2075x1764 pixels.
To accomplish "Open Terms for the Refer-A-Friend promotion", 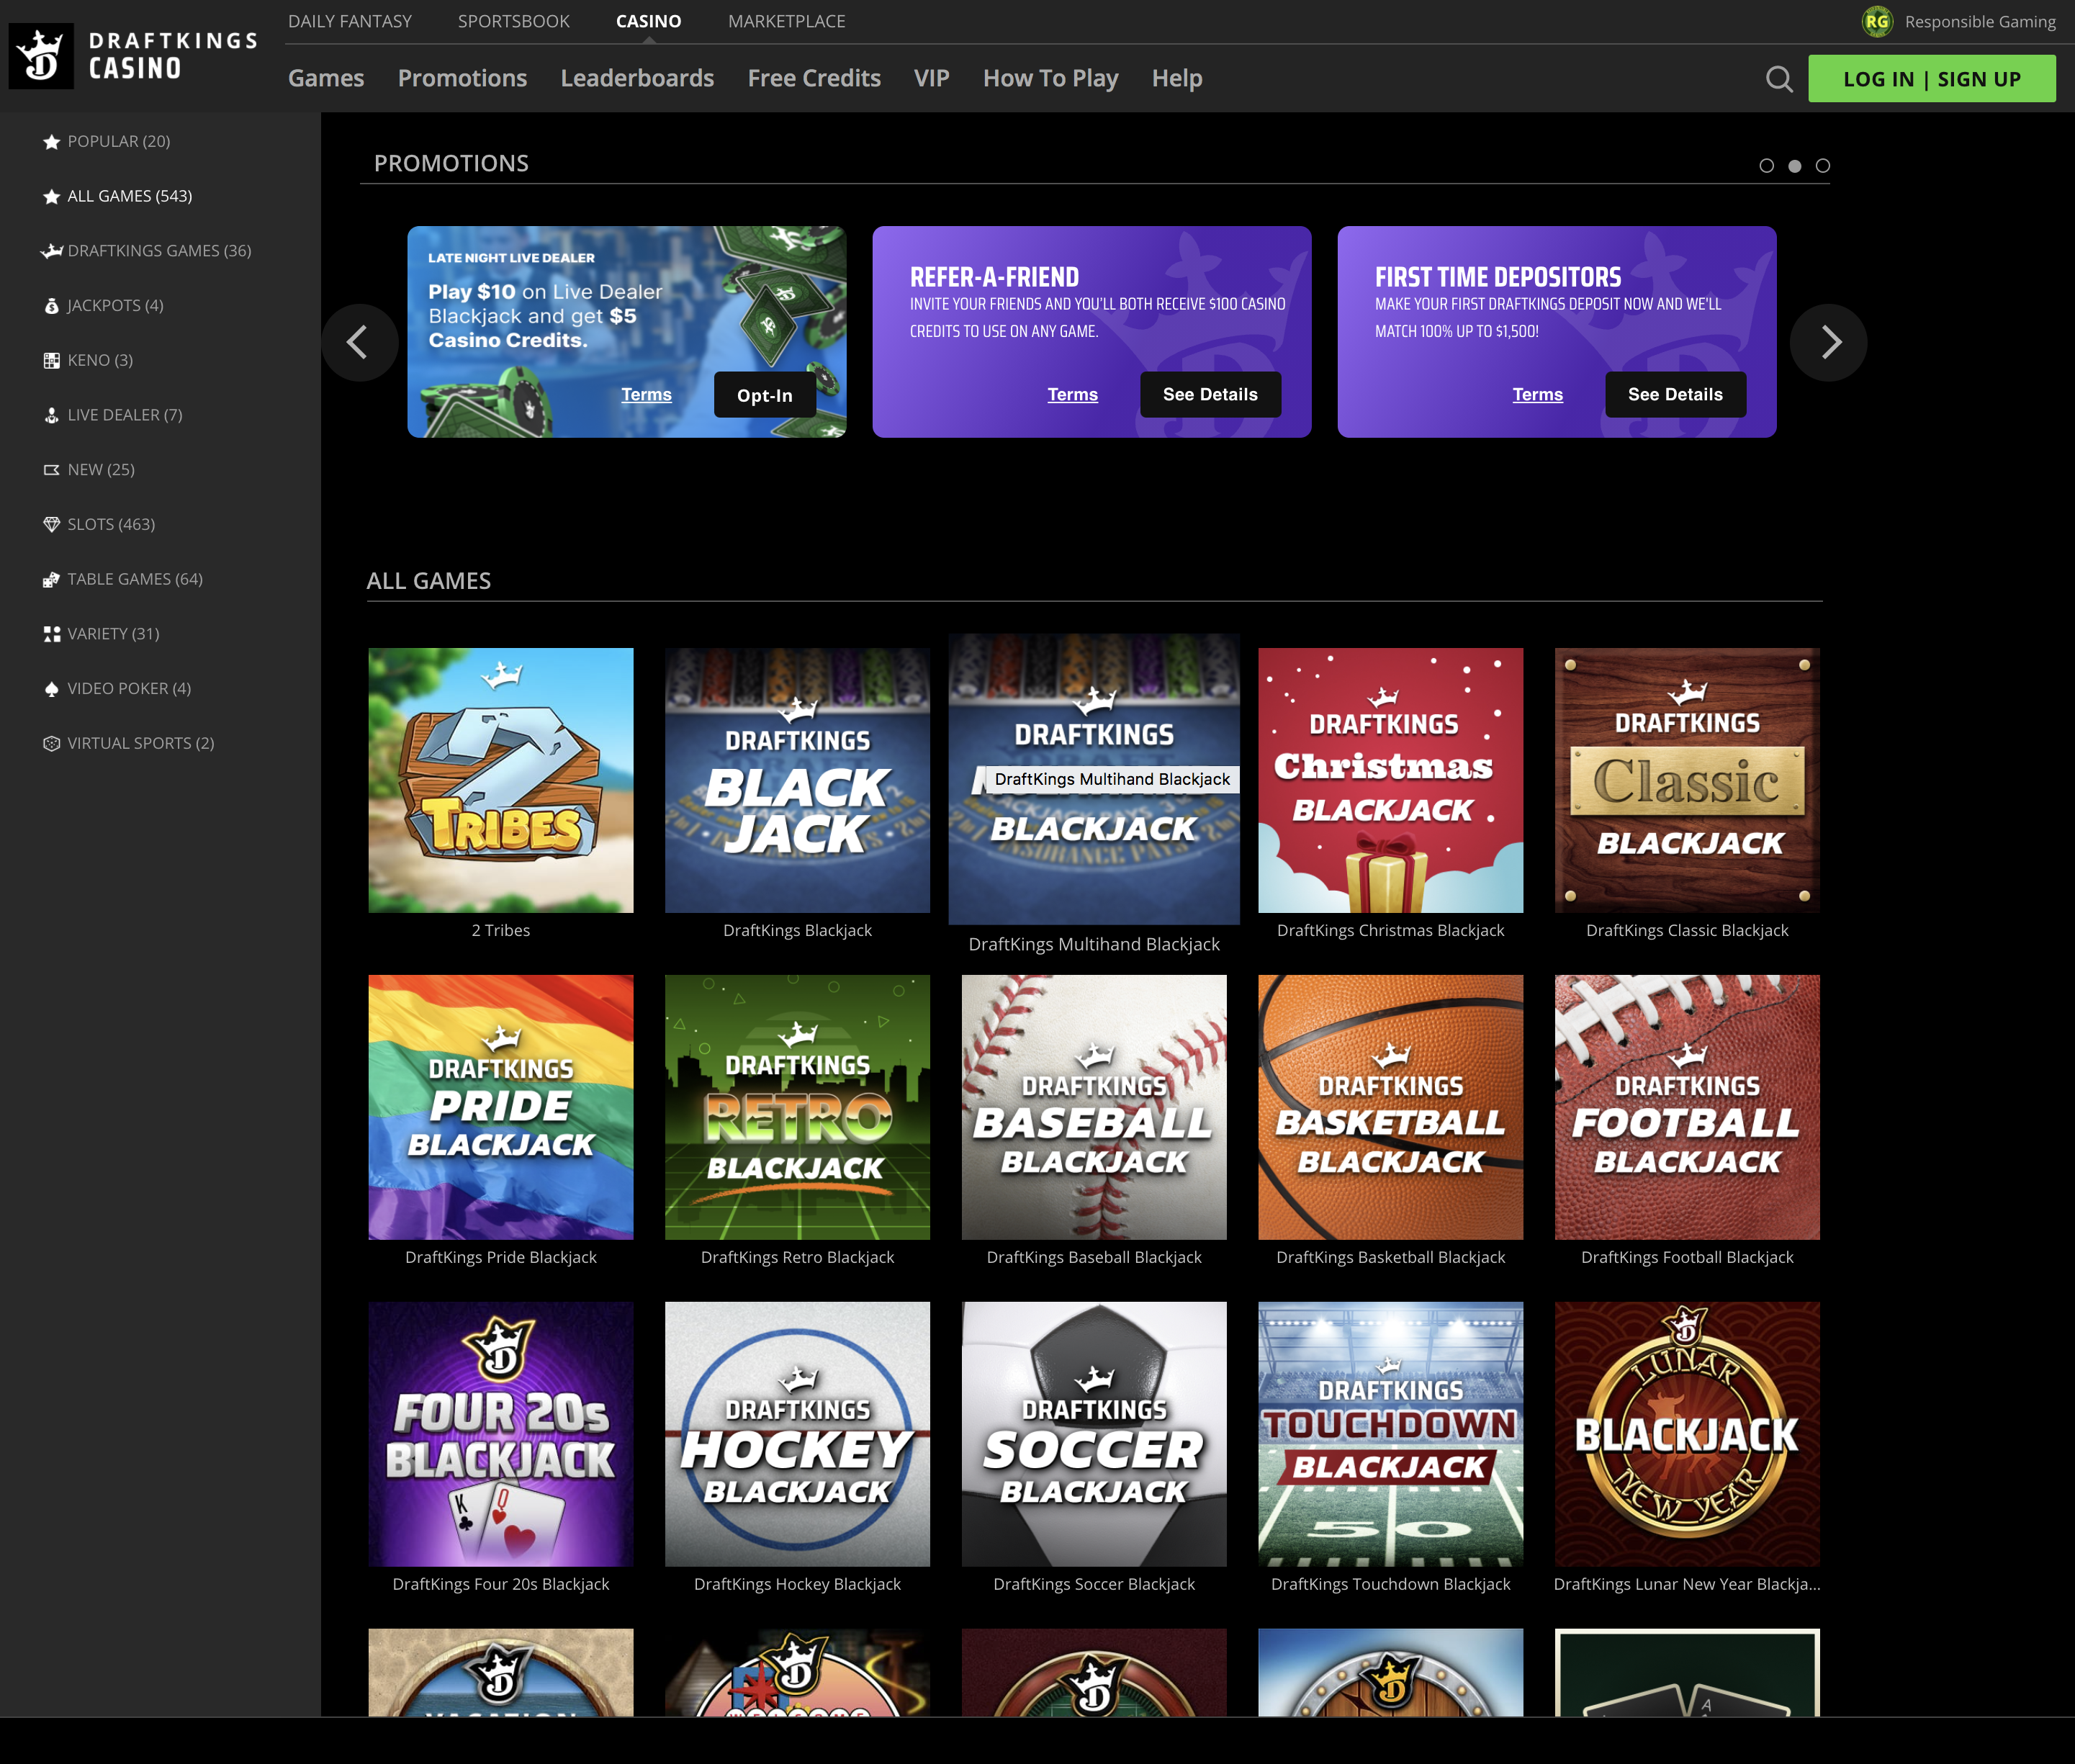I will coord(1073,395).
